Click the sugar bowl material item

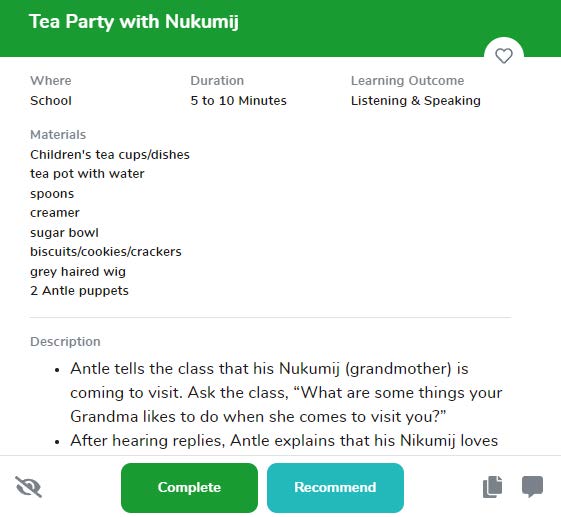tap(64, 233)
